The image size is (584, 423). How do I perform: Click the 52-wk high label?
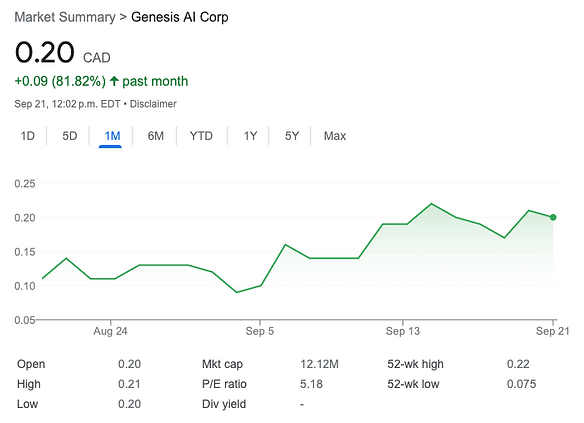tap(415, 364)
